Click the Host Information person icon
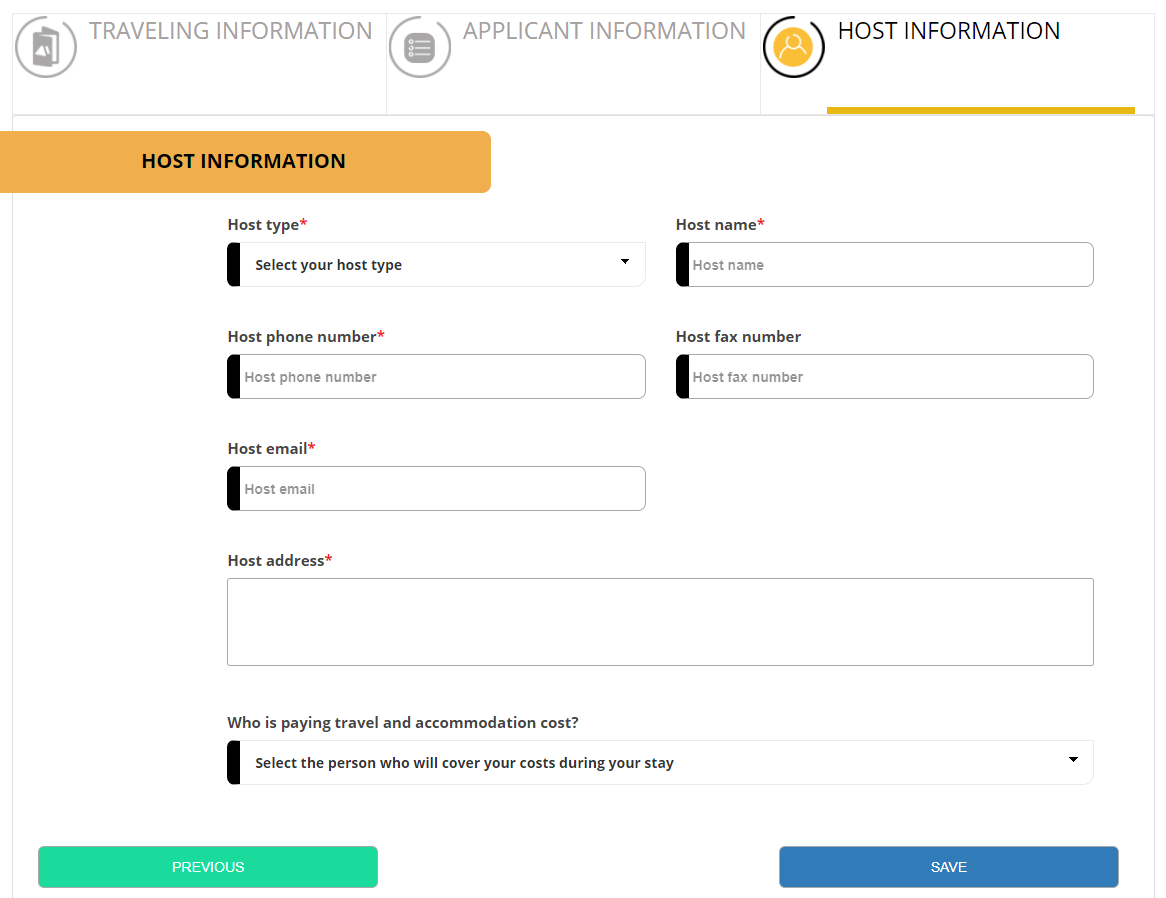Screen dimensions: 1166x898 pyautogui.click(x=793, y=47)
